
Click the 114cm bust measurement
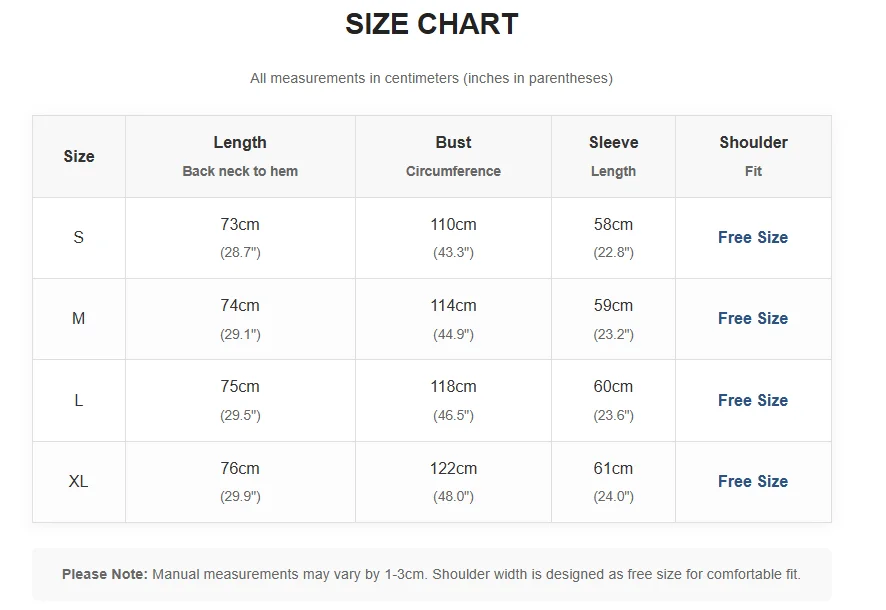coord(453,306)
